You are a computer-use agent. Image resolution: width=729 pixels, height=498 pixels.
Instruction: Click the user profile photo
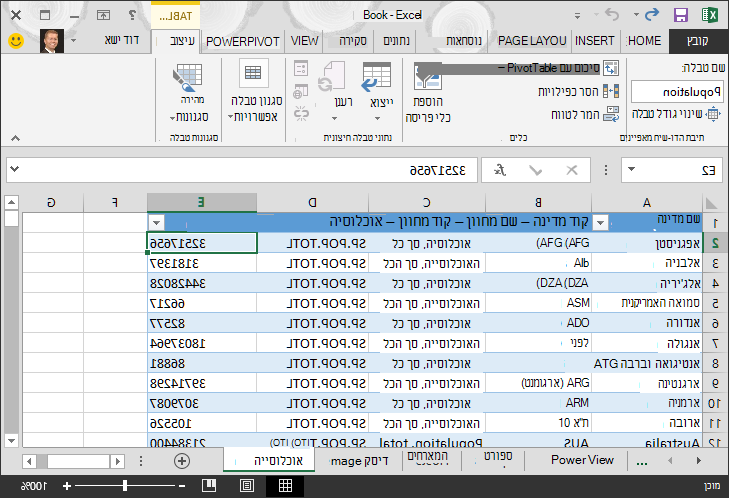pos(52,41)
